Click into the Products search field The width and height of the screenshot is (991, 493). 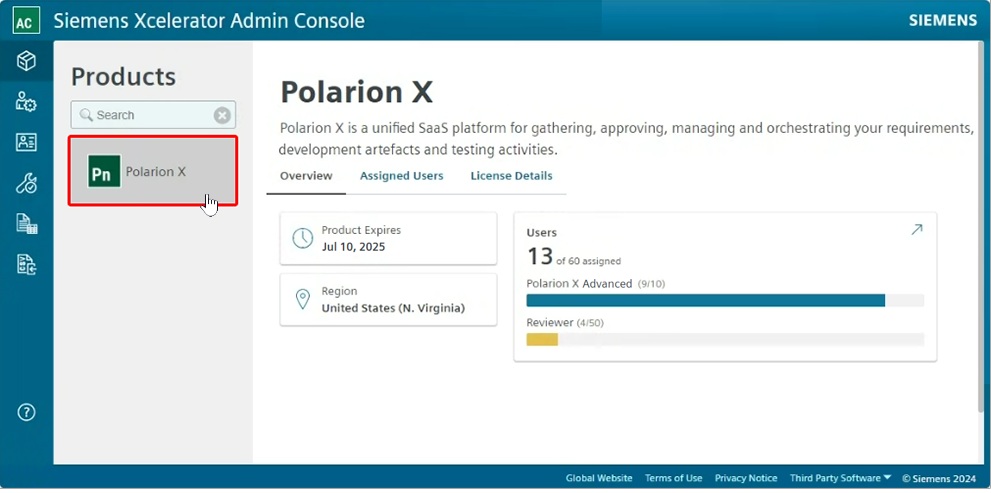pyautogui.click(x=150, y=115)
